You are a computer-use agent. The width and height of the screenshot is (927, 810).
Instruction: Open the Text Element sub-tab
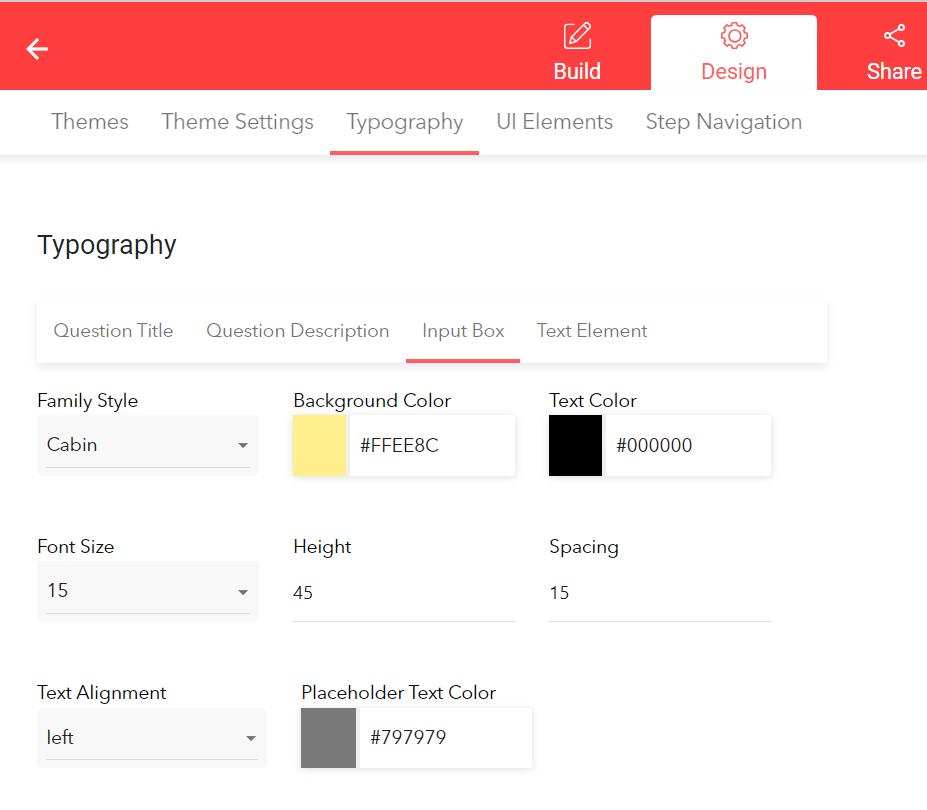pyautogui.click(x=592, y=331)
